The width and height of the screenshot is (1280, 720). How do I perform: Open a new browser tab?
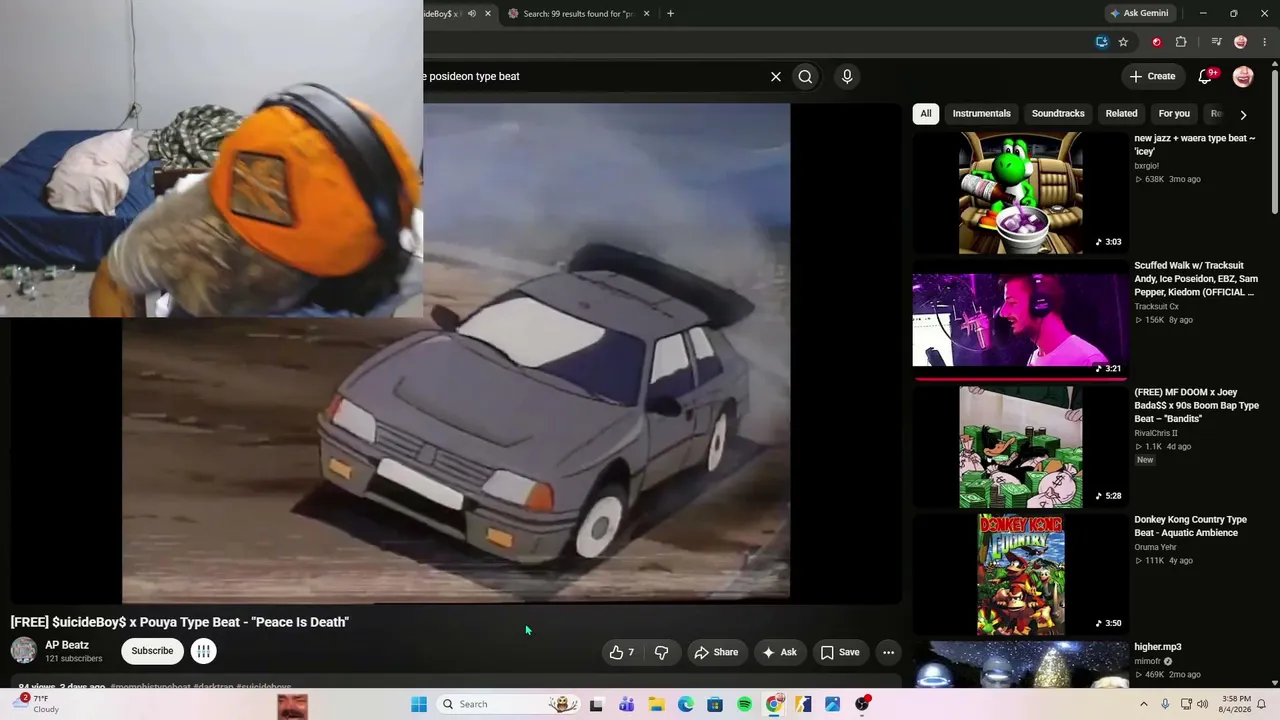670,14
